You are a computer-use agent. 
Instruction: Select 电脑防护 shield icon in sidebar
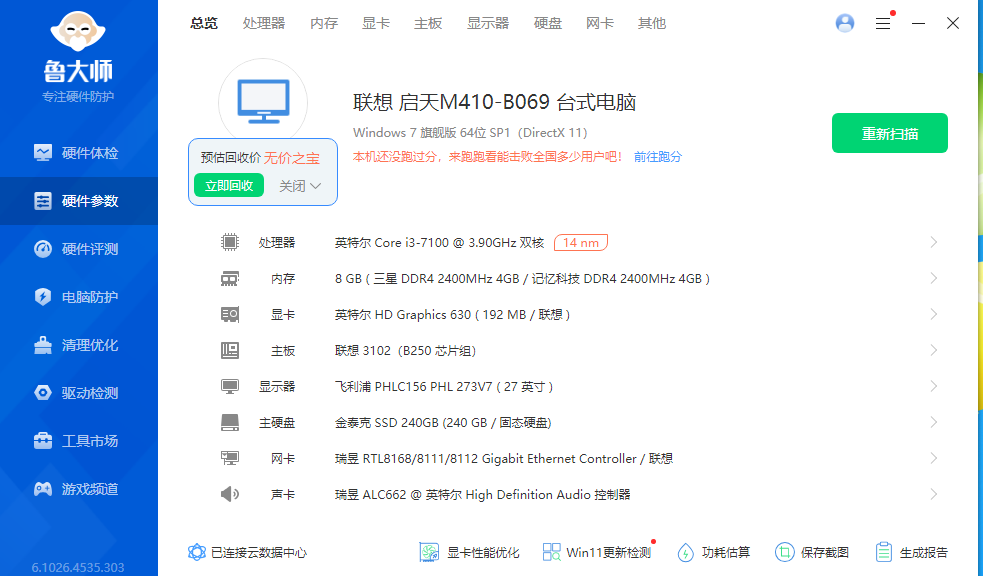(43, 297)
